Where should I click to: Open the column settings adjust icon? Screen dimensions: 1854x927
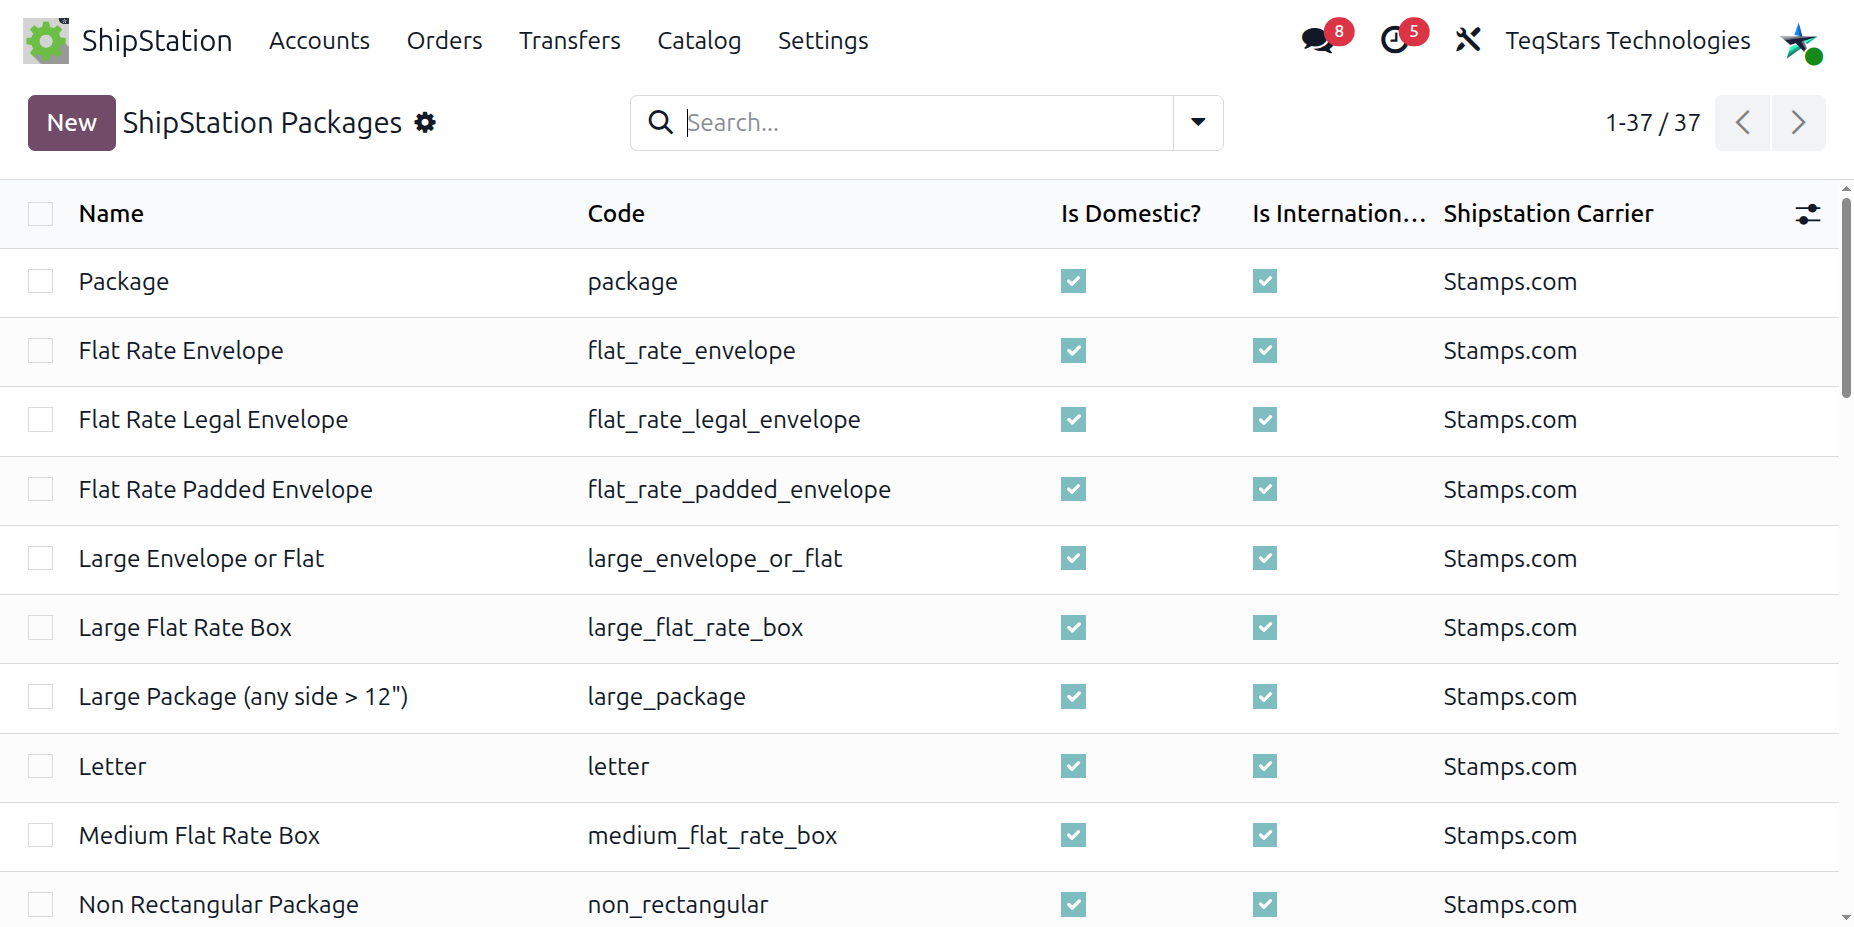tap(1807, 214)
